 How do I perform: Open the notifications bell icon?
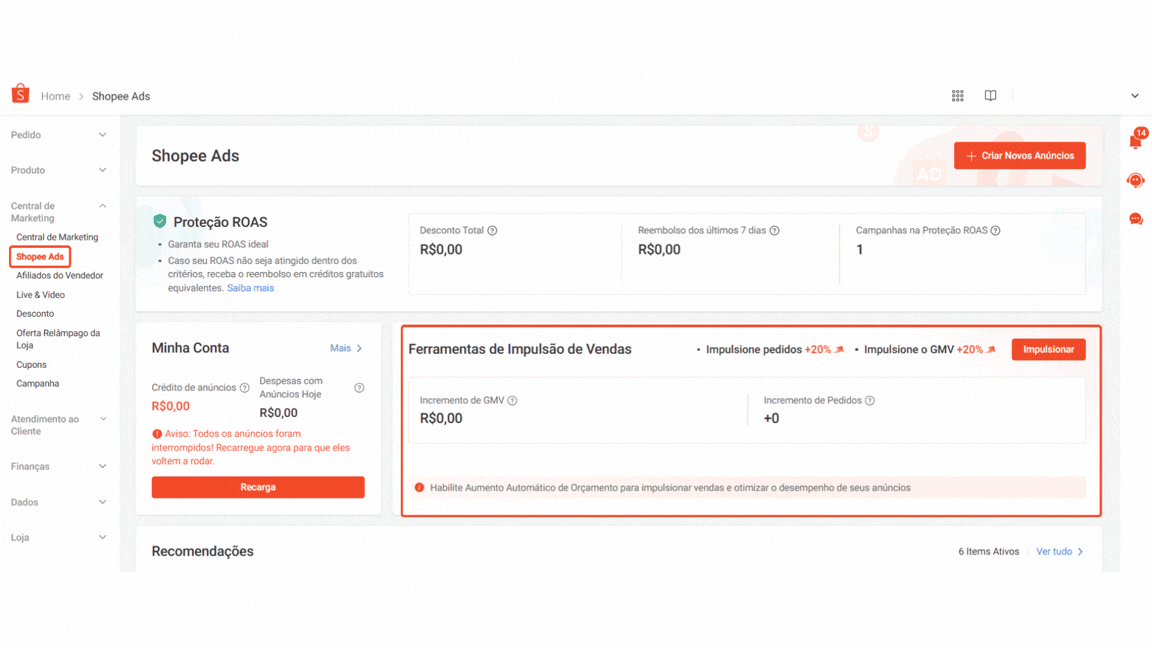click(x=1135, y=142)
